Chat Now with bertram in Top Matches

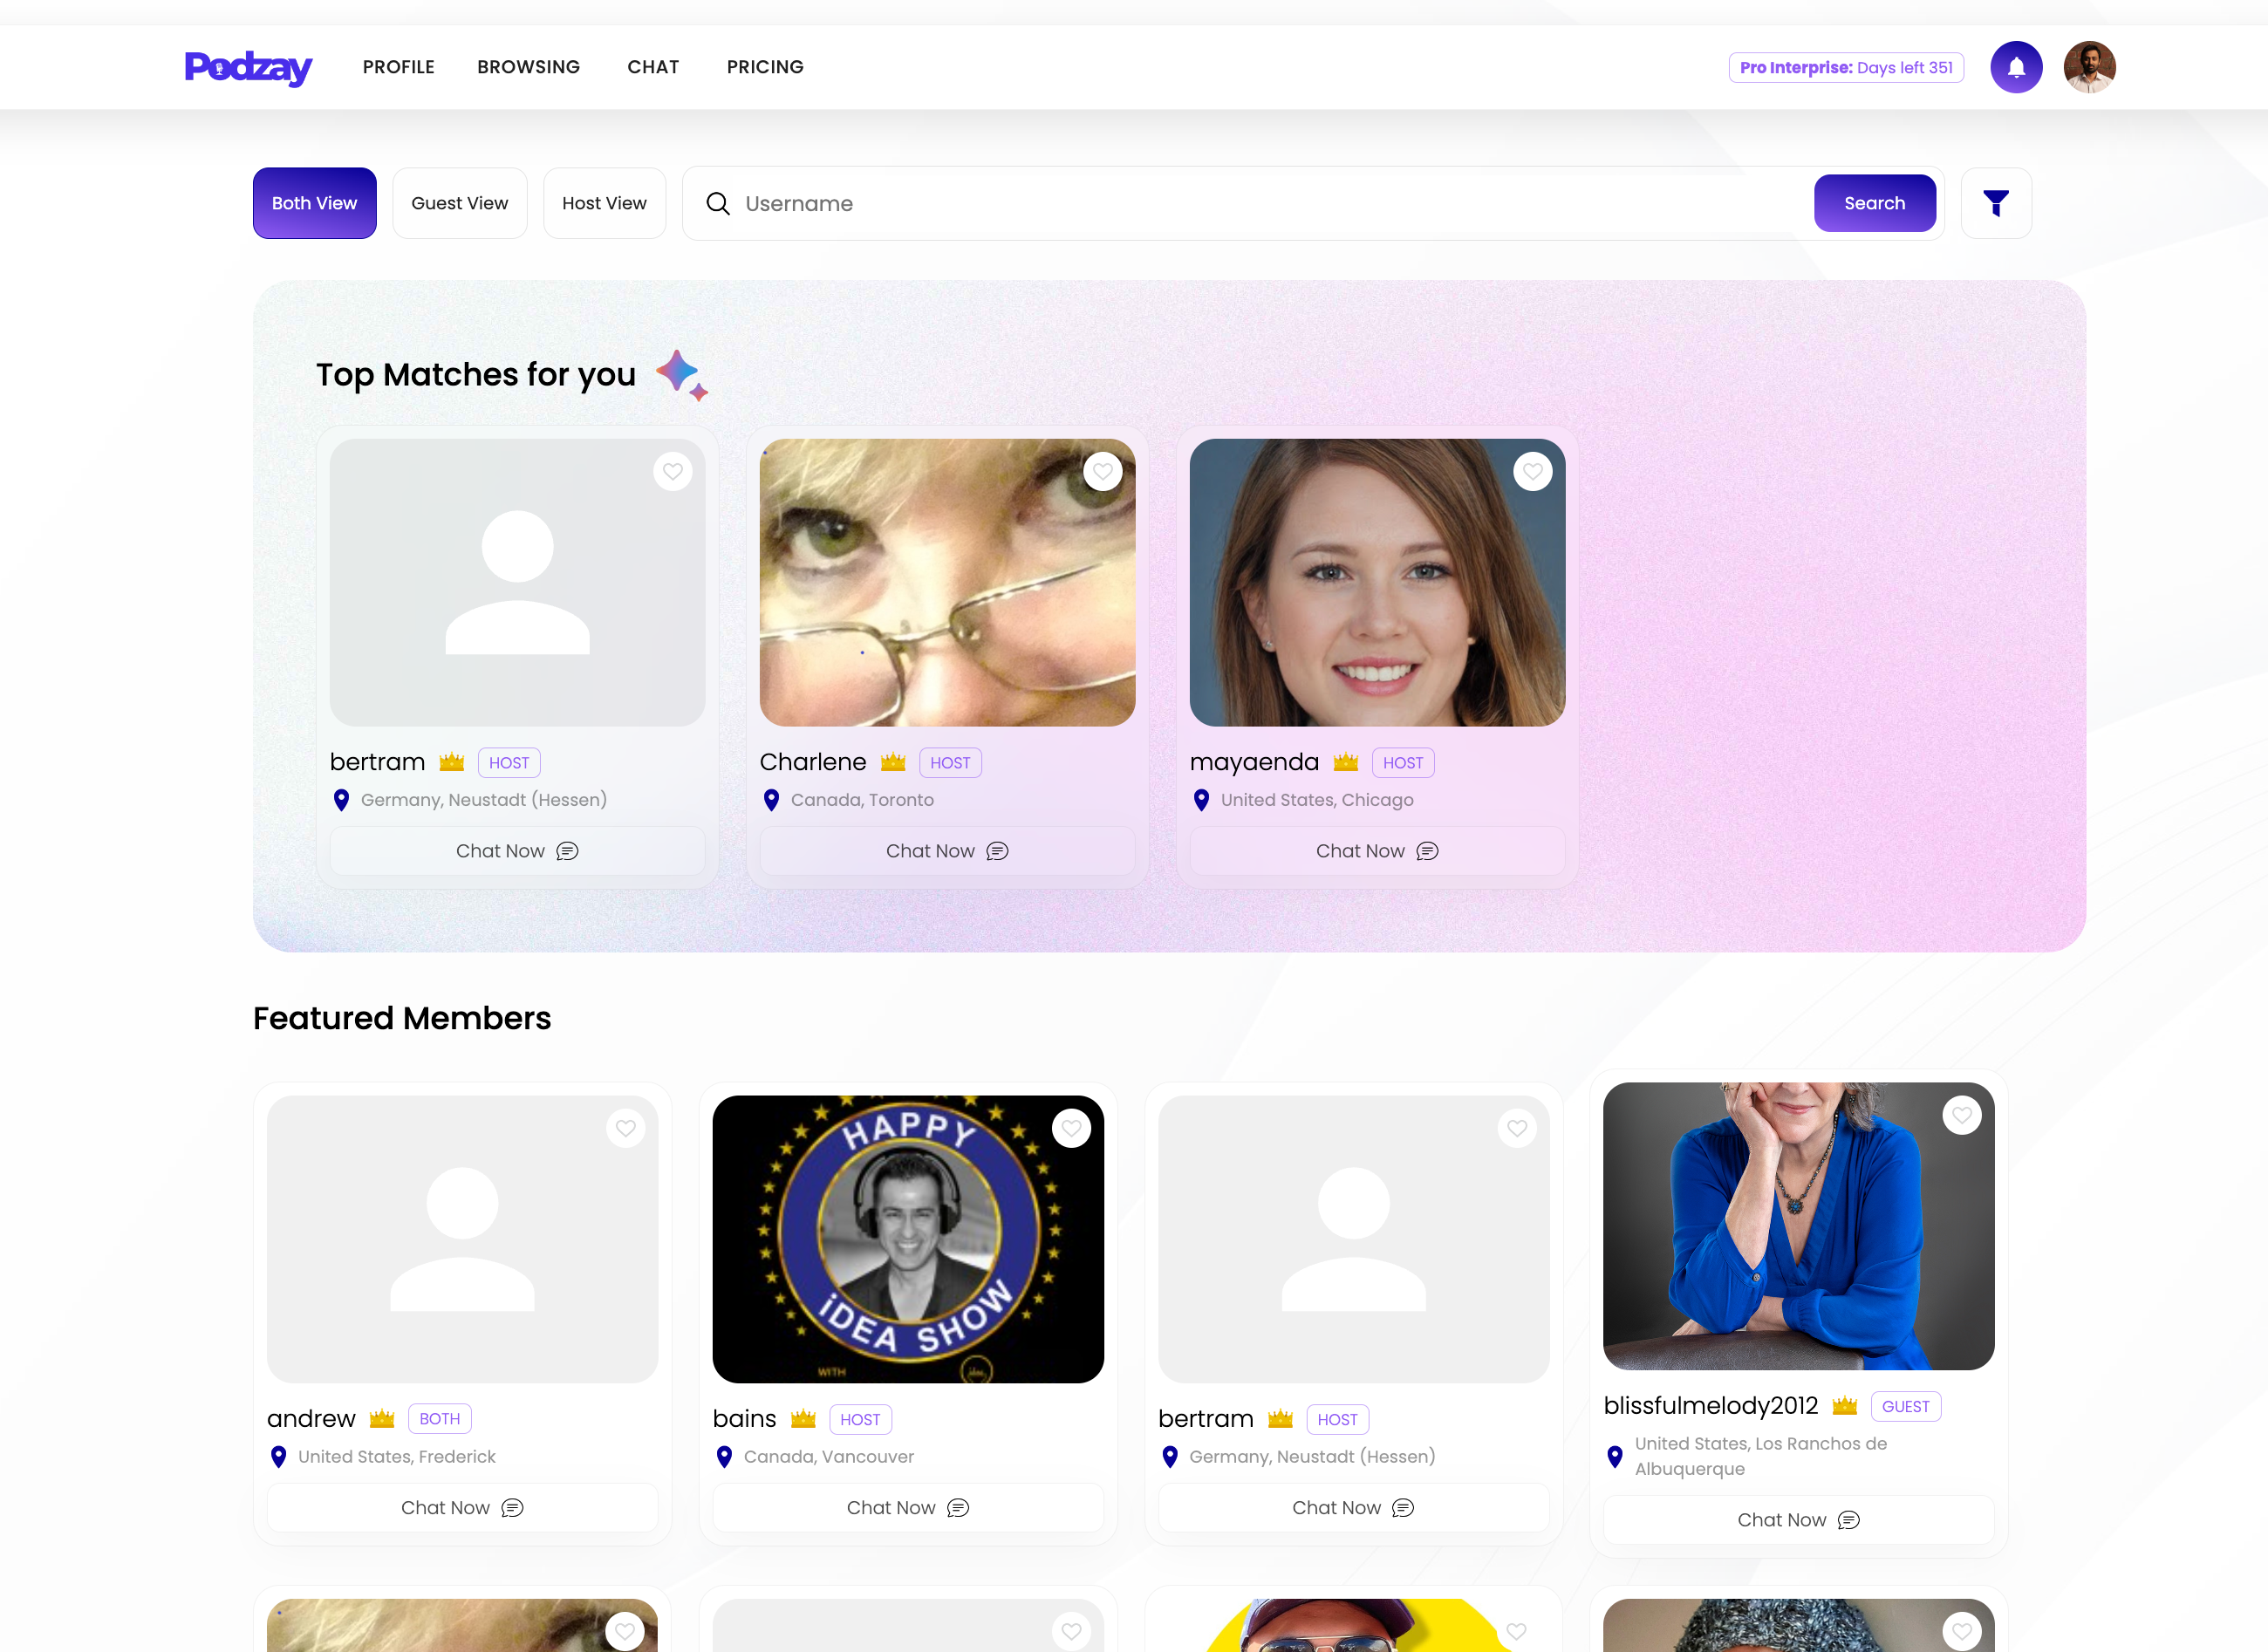(x=517, y=851)
